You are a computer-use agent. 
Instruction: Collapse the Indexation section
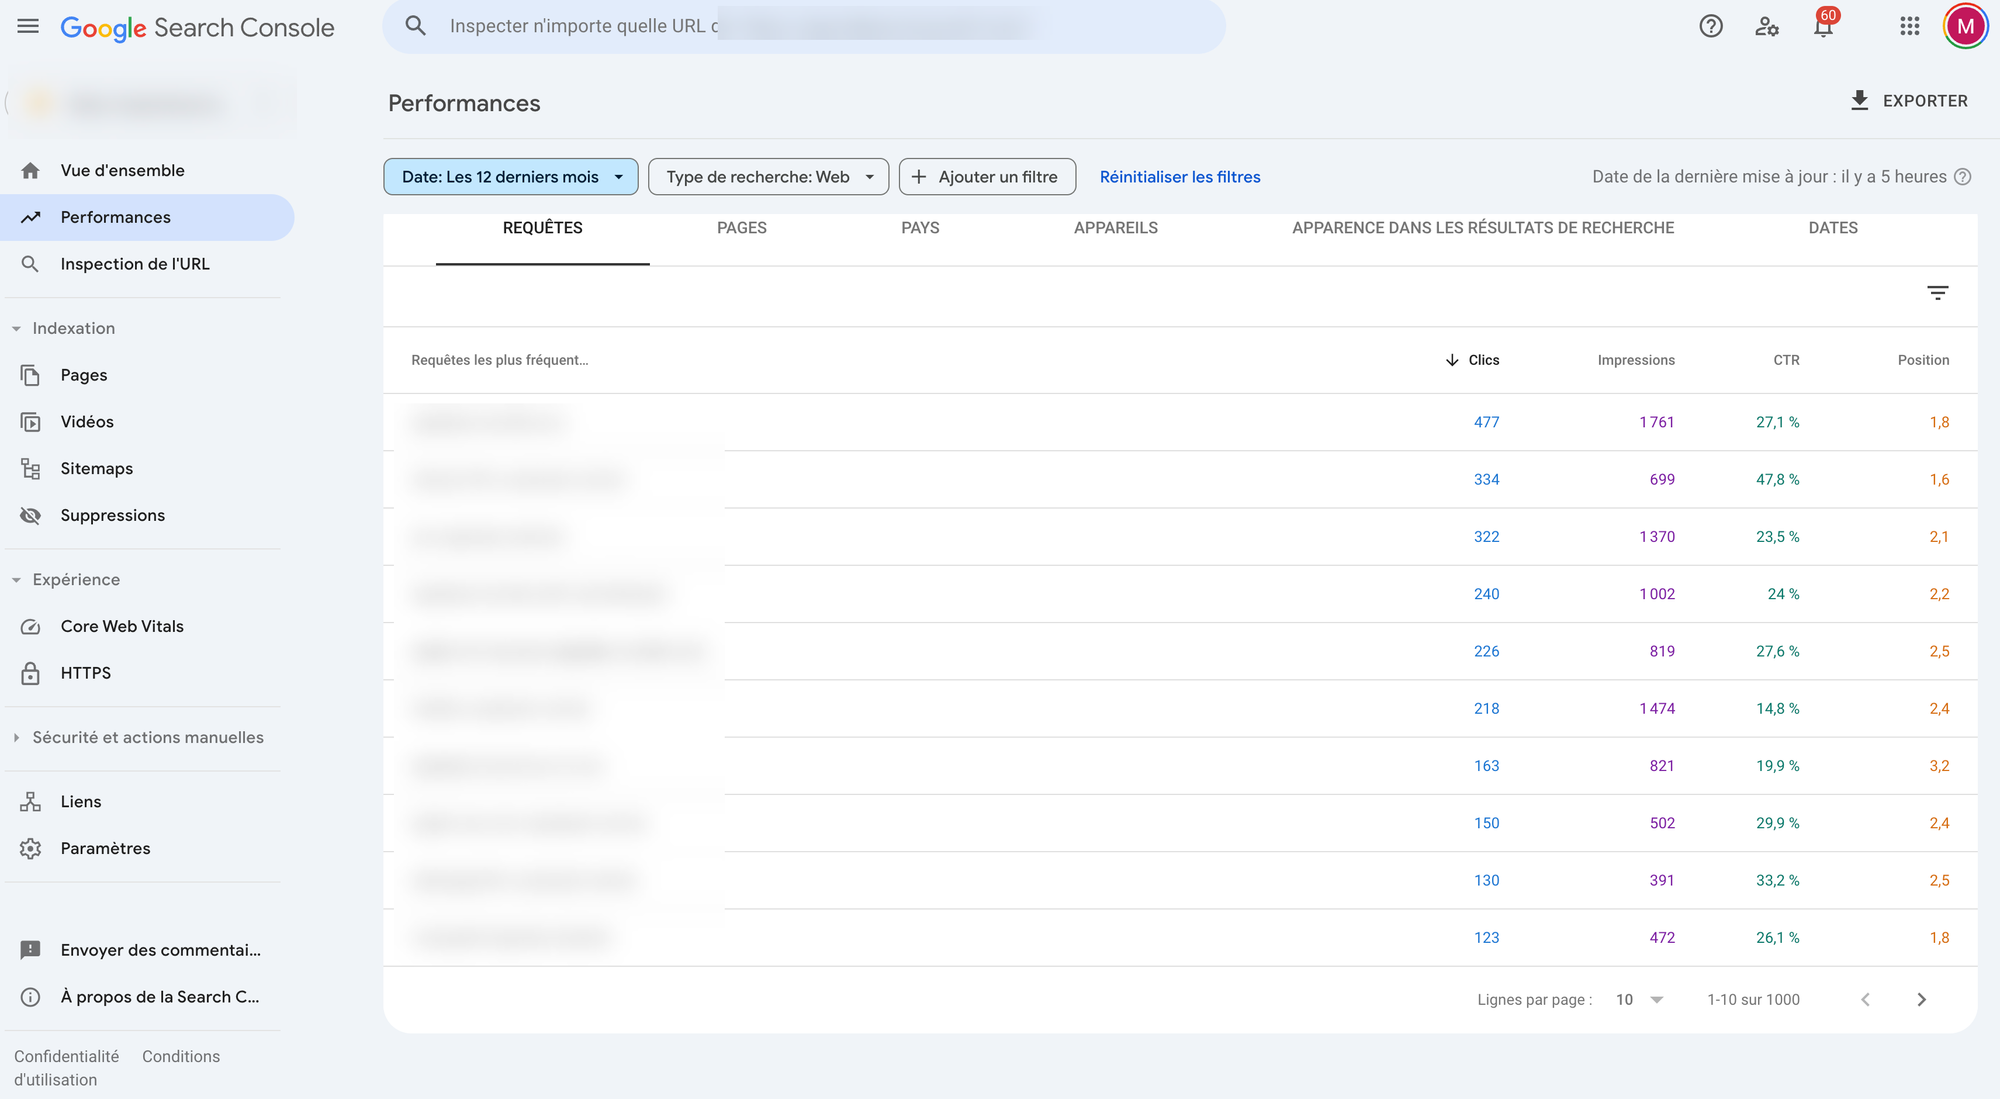point(73,328)
